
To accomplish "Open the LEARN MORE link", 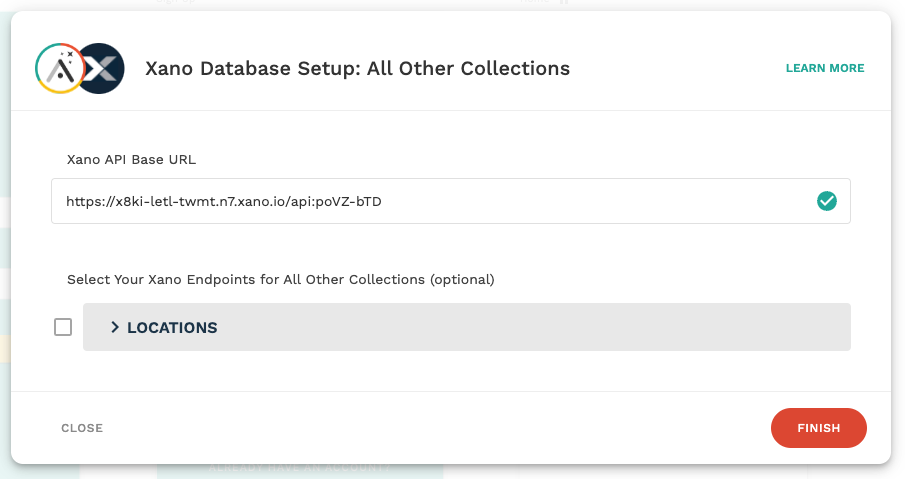I will [825, 68].
